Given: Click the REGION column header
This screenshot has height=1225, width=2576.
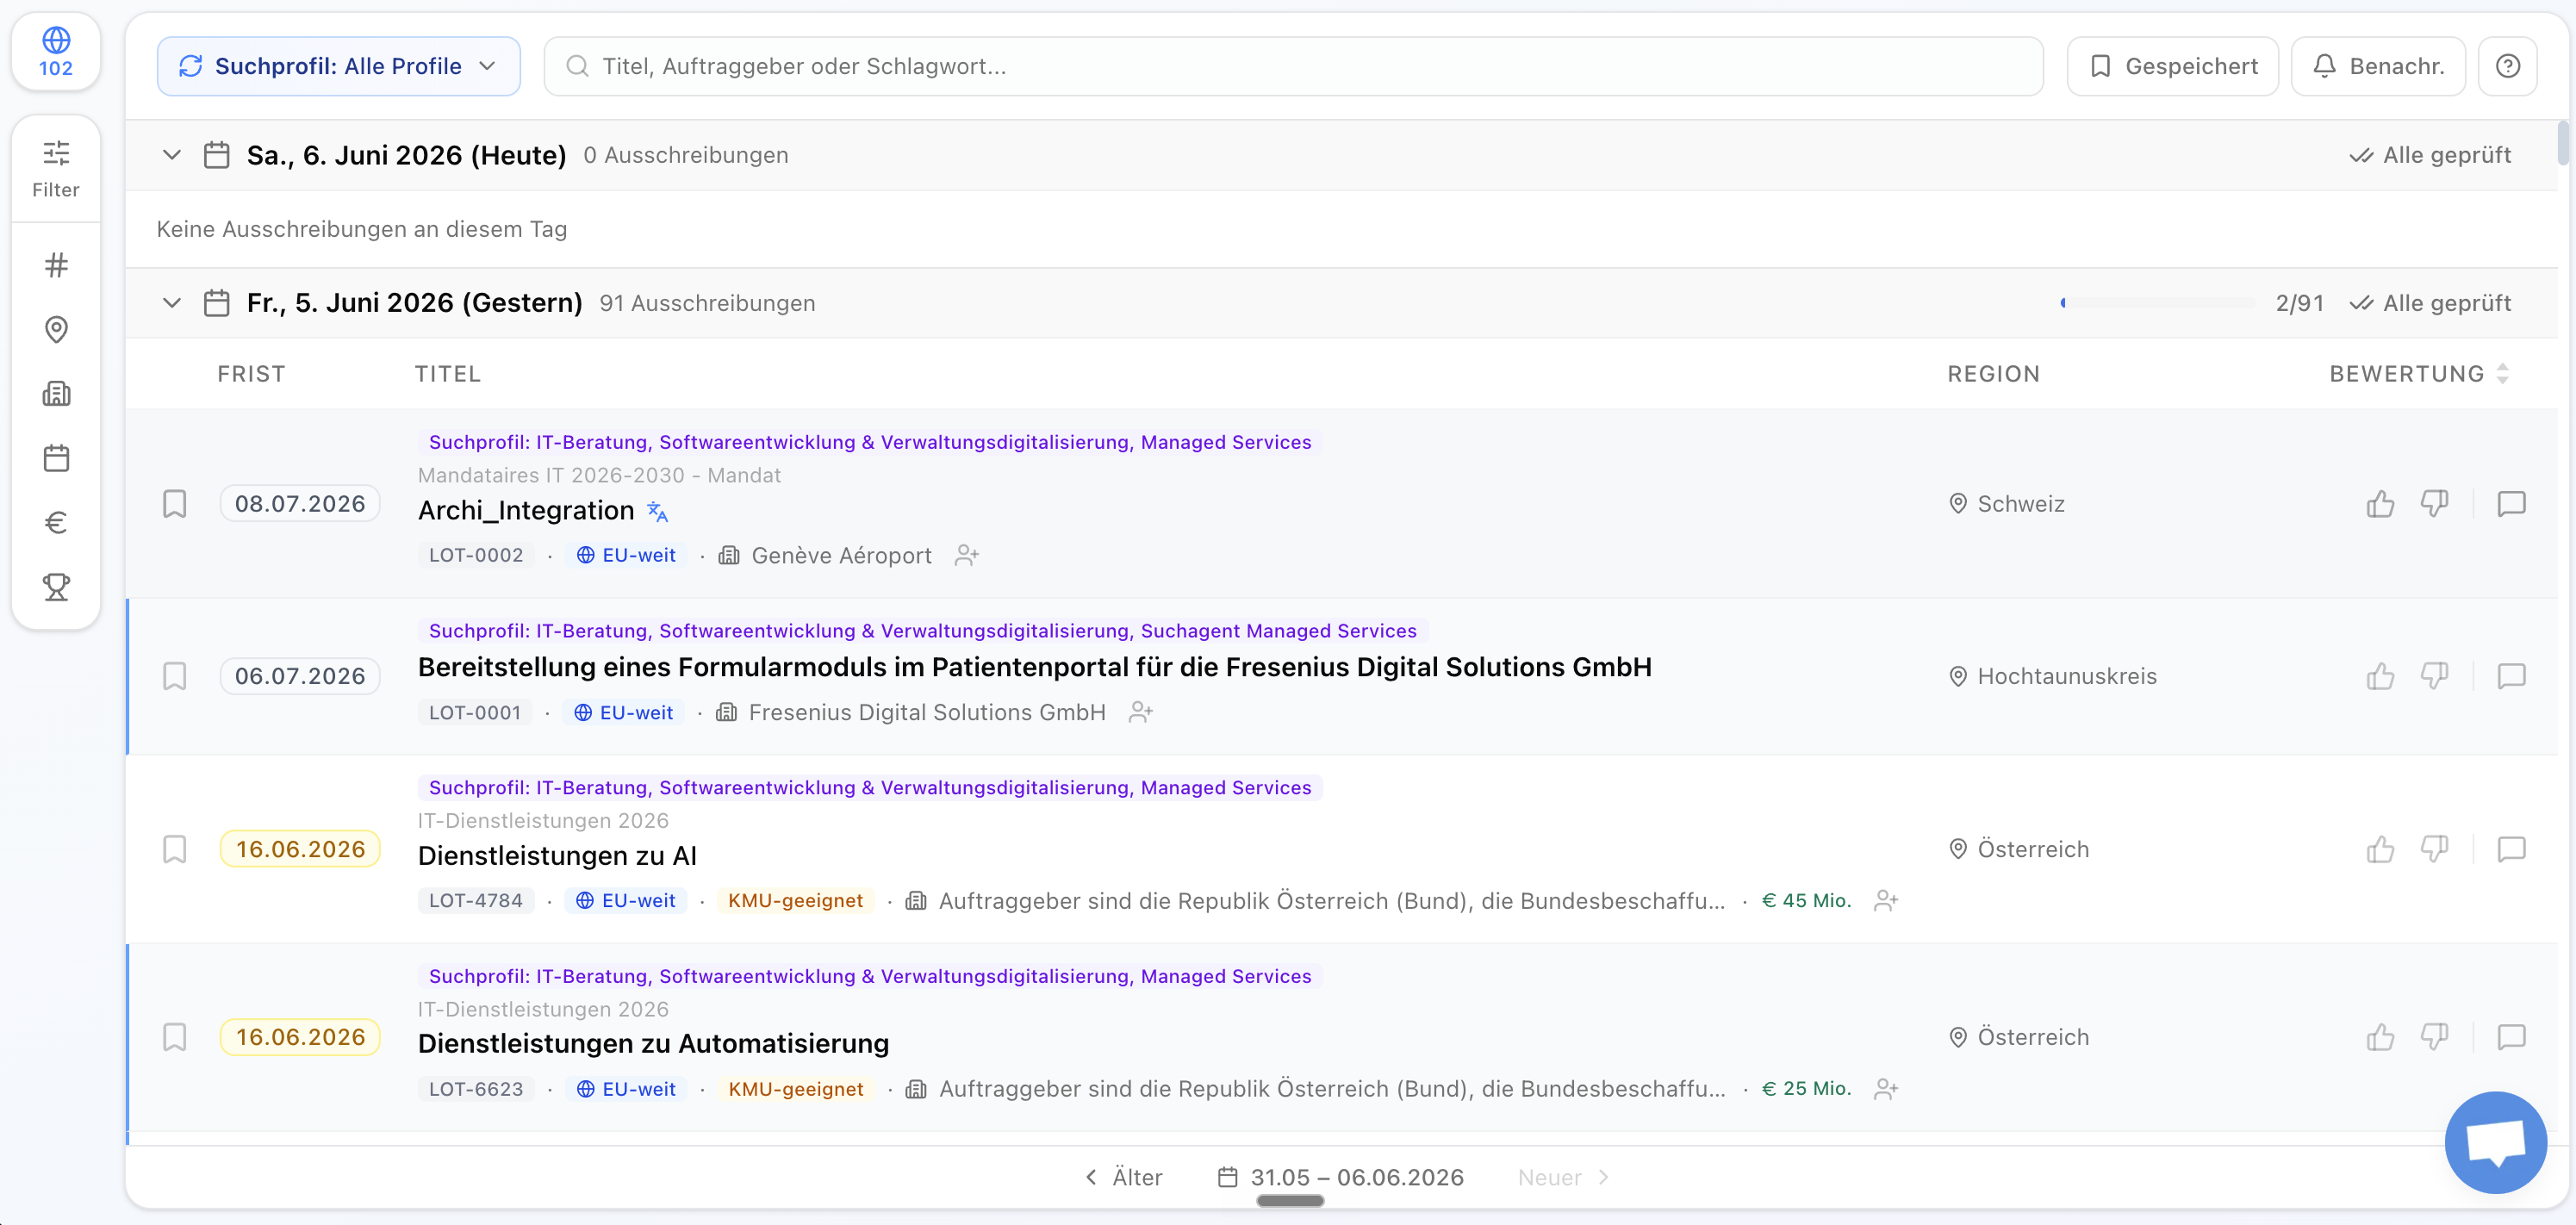Looking at the screenshot, I should [x=1993, y=374].
